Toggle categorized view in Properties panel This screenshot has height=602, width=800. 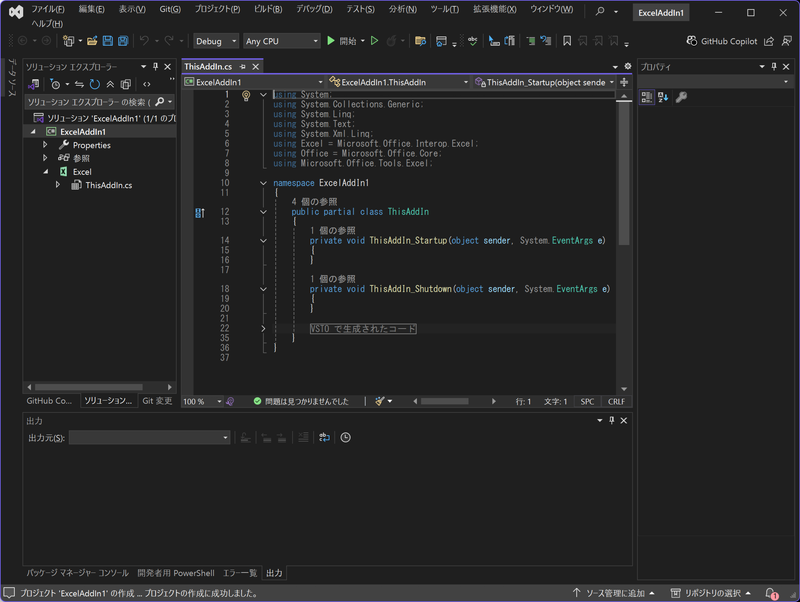[x=647, y=97]
